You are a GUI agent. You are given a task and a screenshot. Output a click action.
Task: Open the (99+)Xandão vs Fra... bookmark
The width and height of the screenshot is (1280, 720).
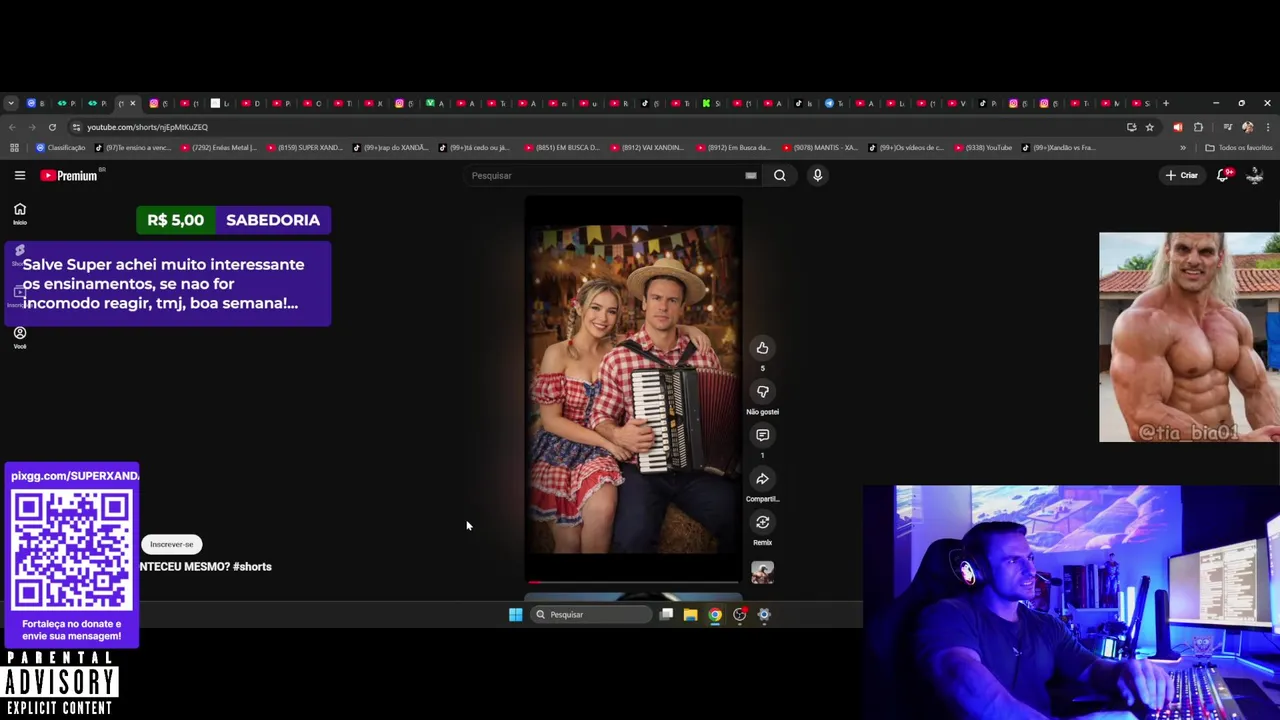click(x=1058, y=148)
